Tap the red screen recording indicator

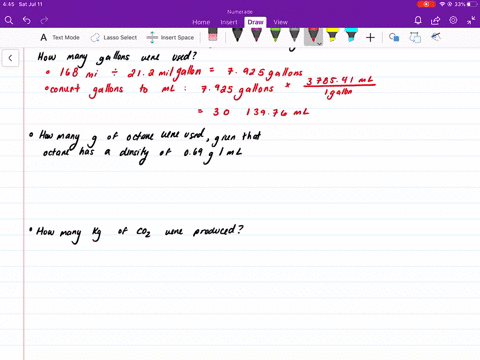click(x=426, y=4)
